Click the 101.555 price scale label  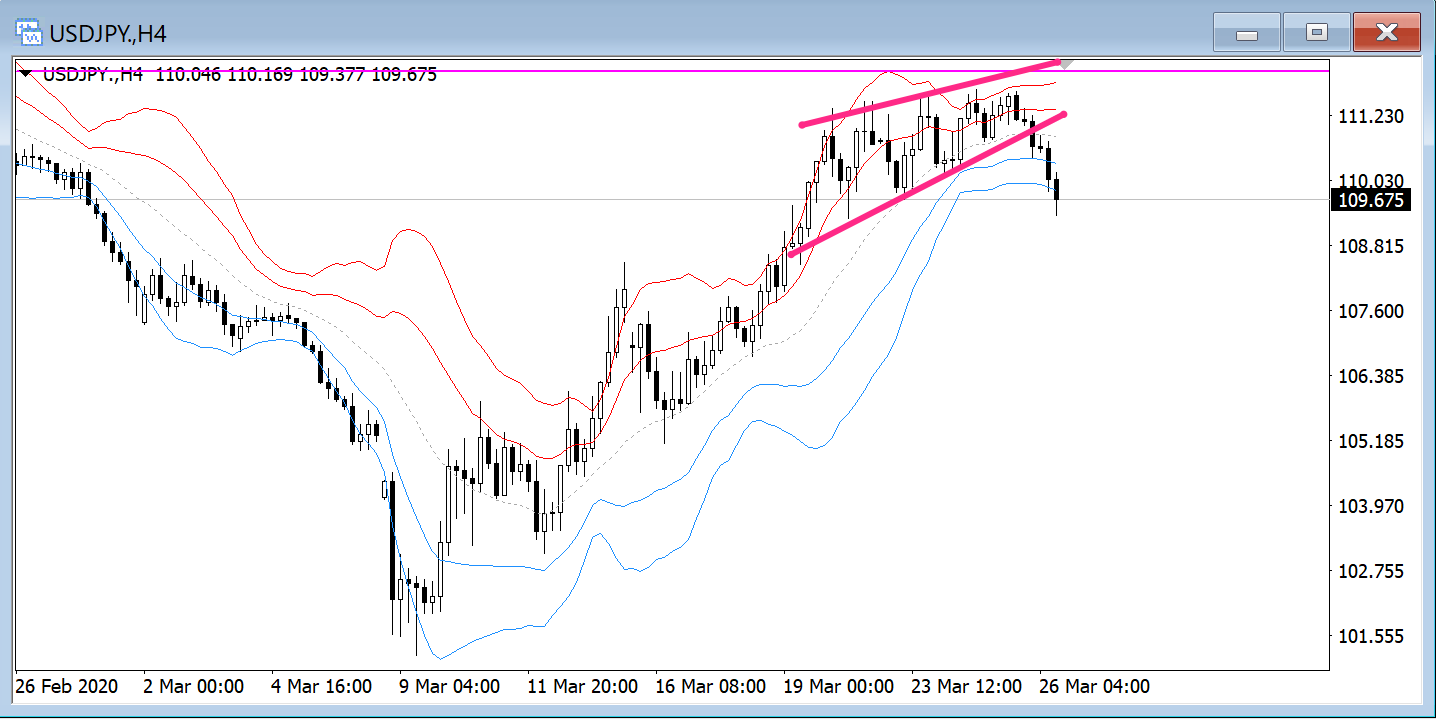(1370, 636)
